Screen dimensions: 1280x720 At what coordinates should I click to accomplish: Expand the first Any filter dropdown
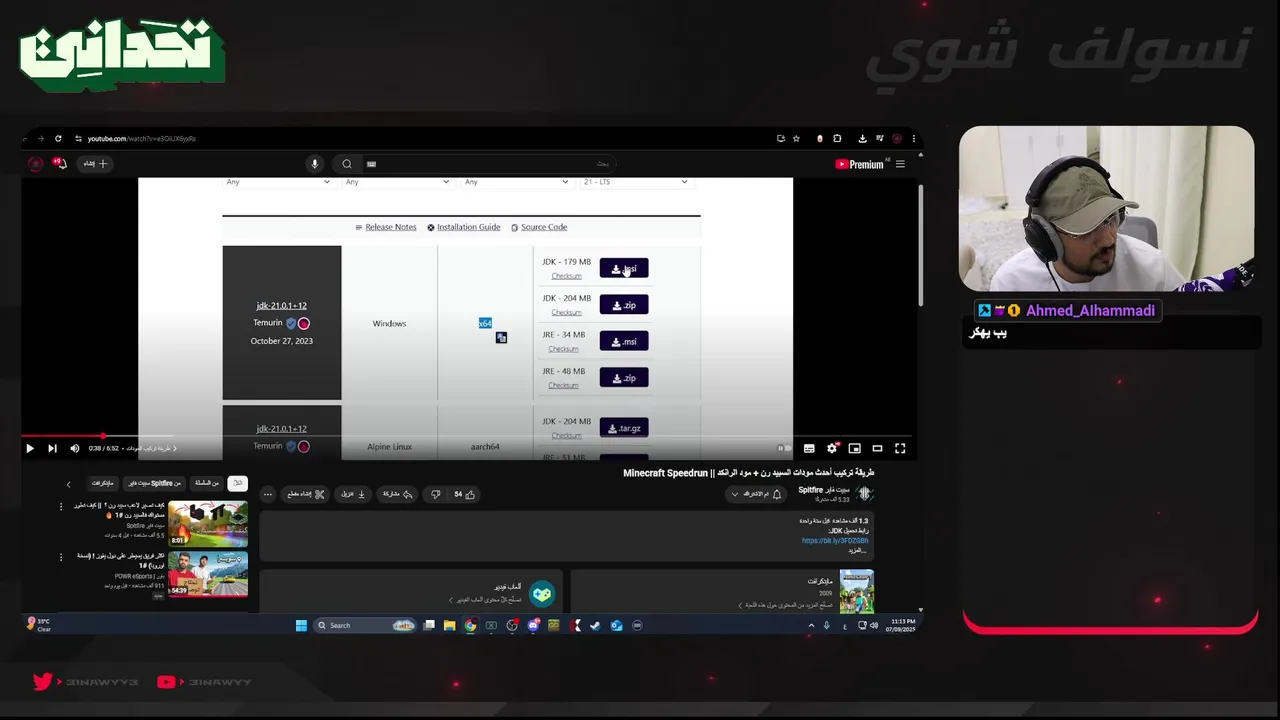(278, 182)
